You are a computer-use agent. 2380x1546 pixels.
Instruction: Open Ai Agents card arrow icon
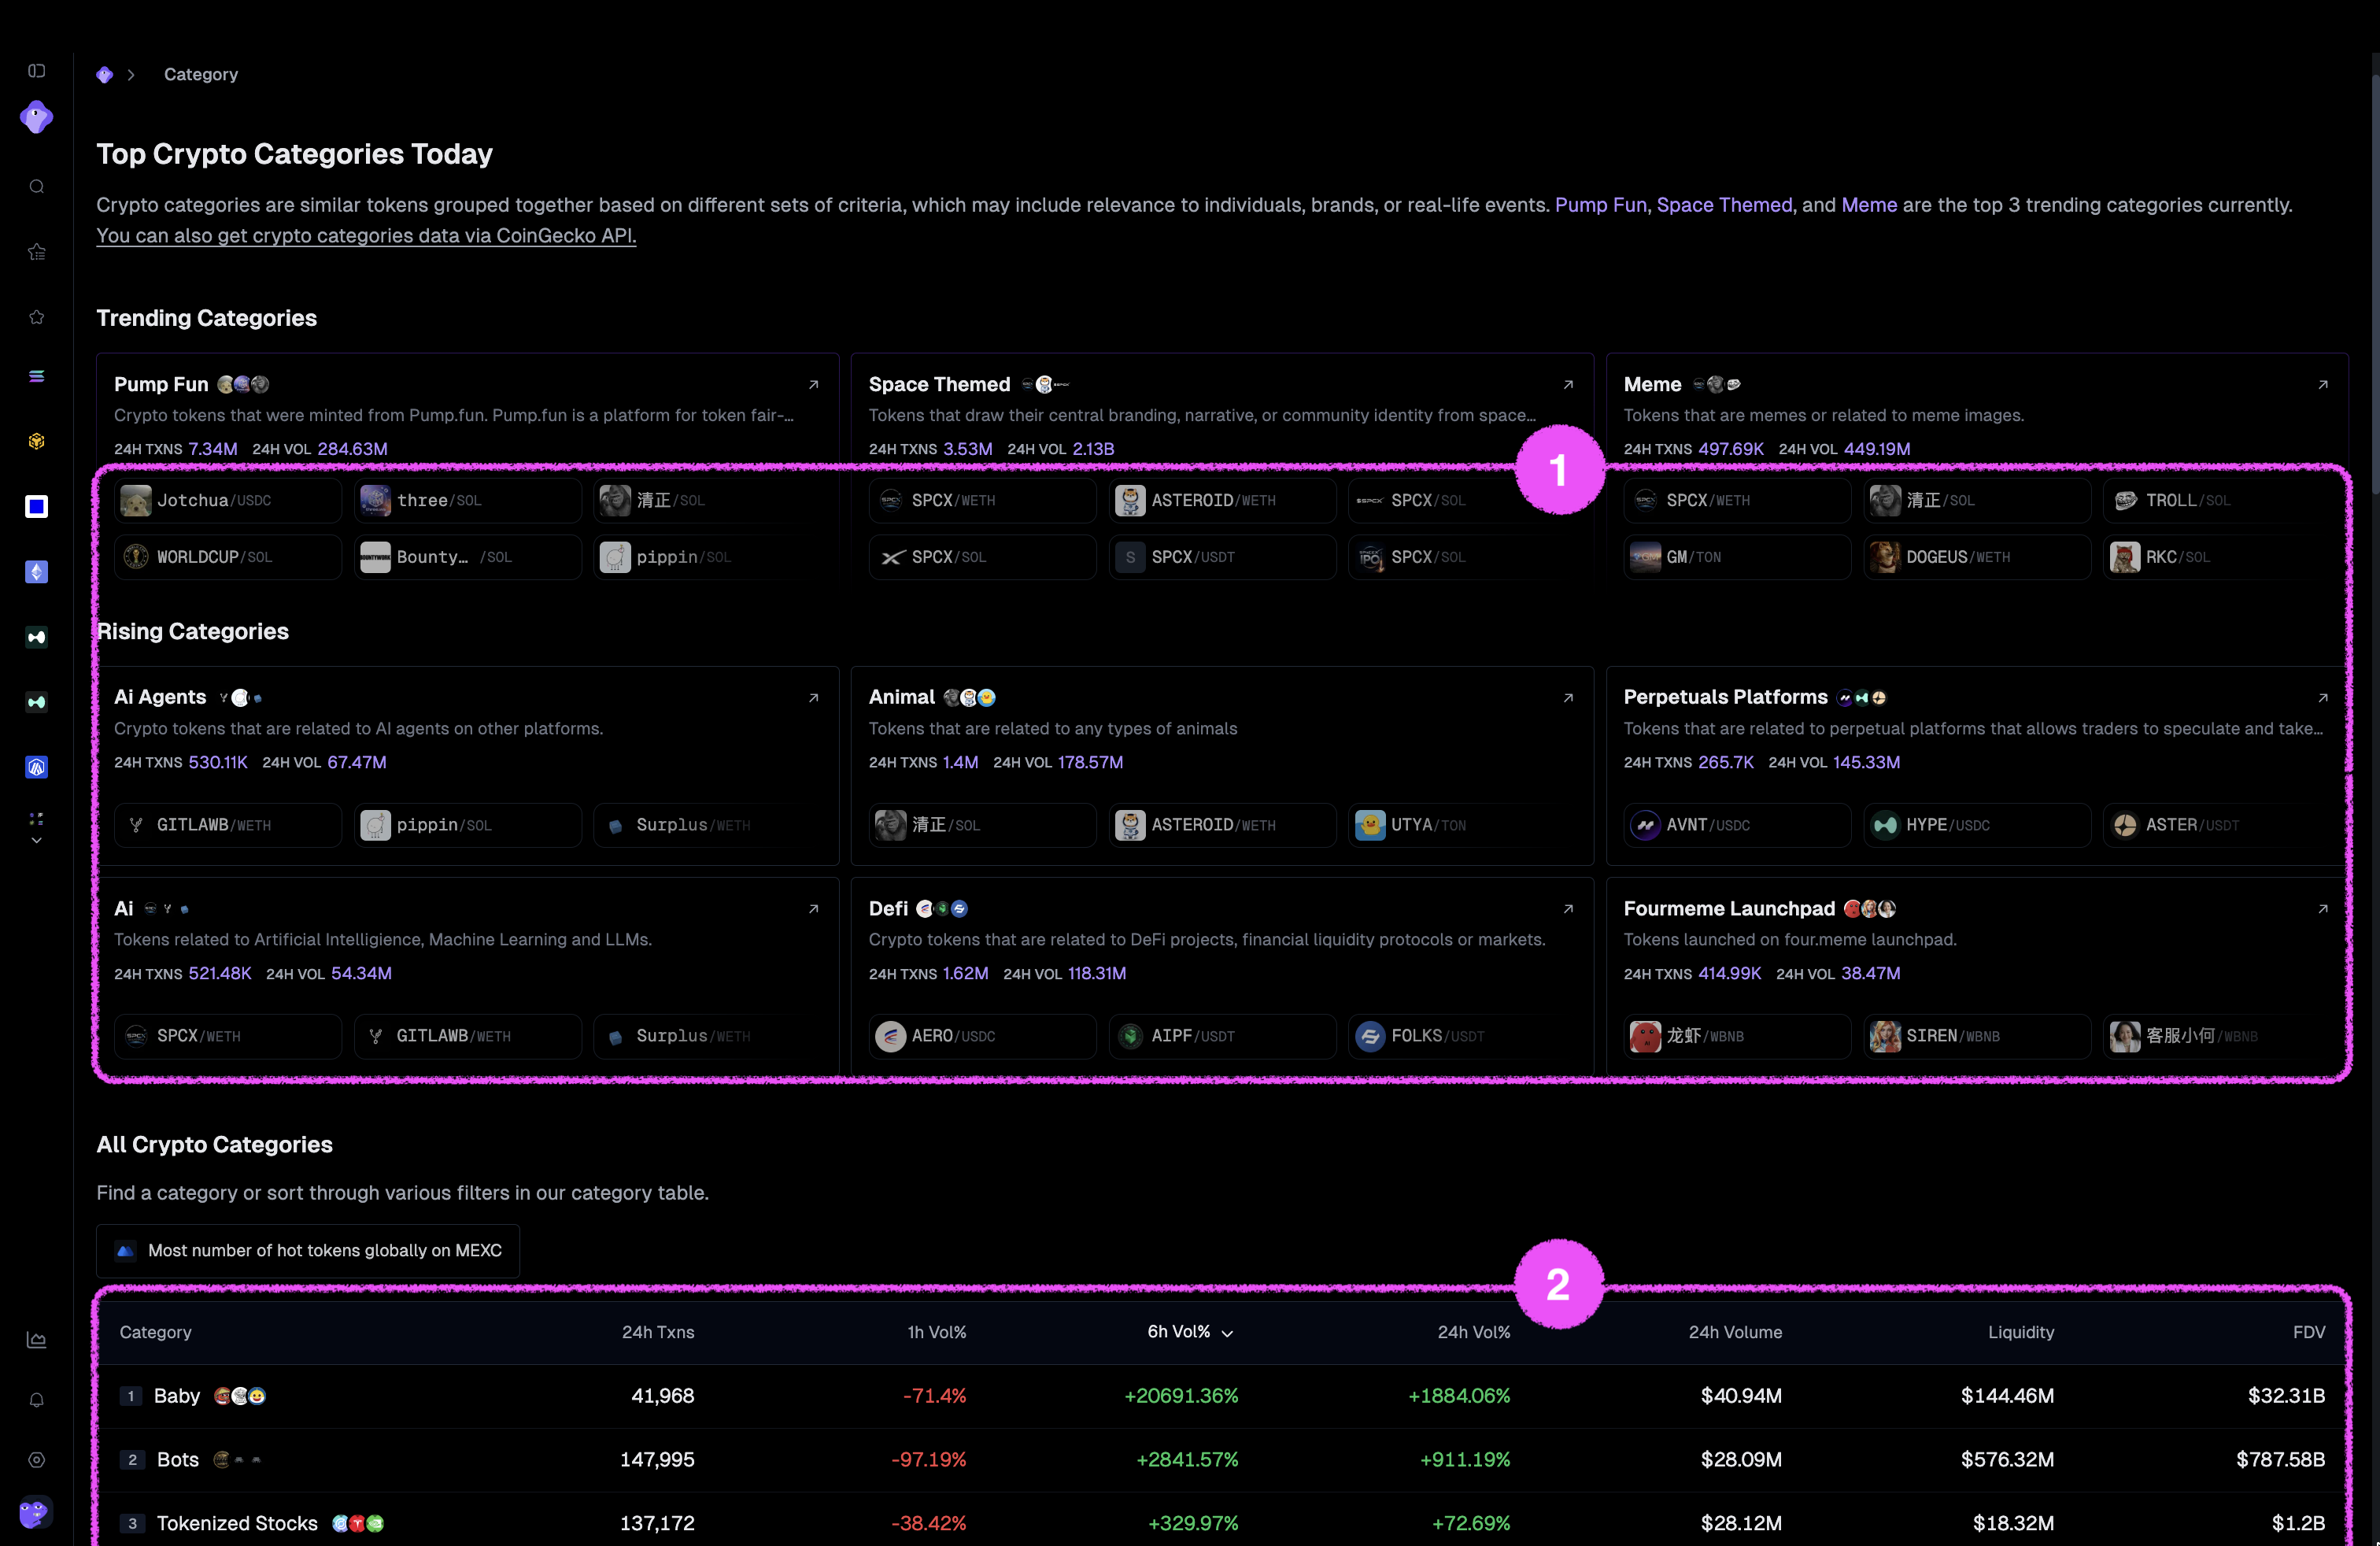coord(814,697)
